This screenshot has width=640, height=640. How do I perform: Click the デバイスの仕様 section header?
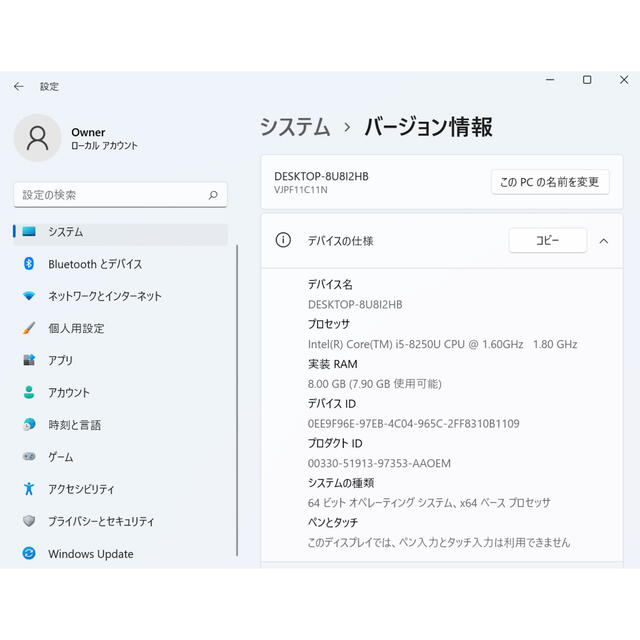point(442,241)
